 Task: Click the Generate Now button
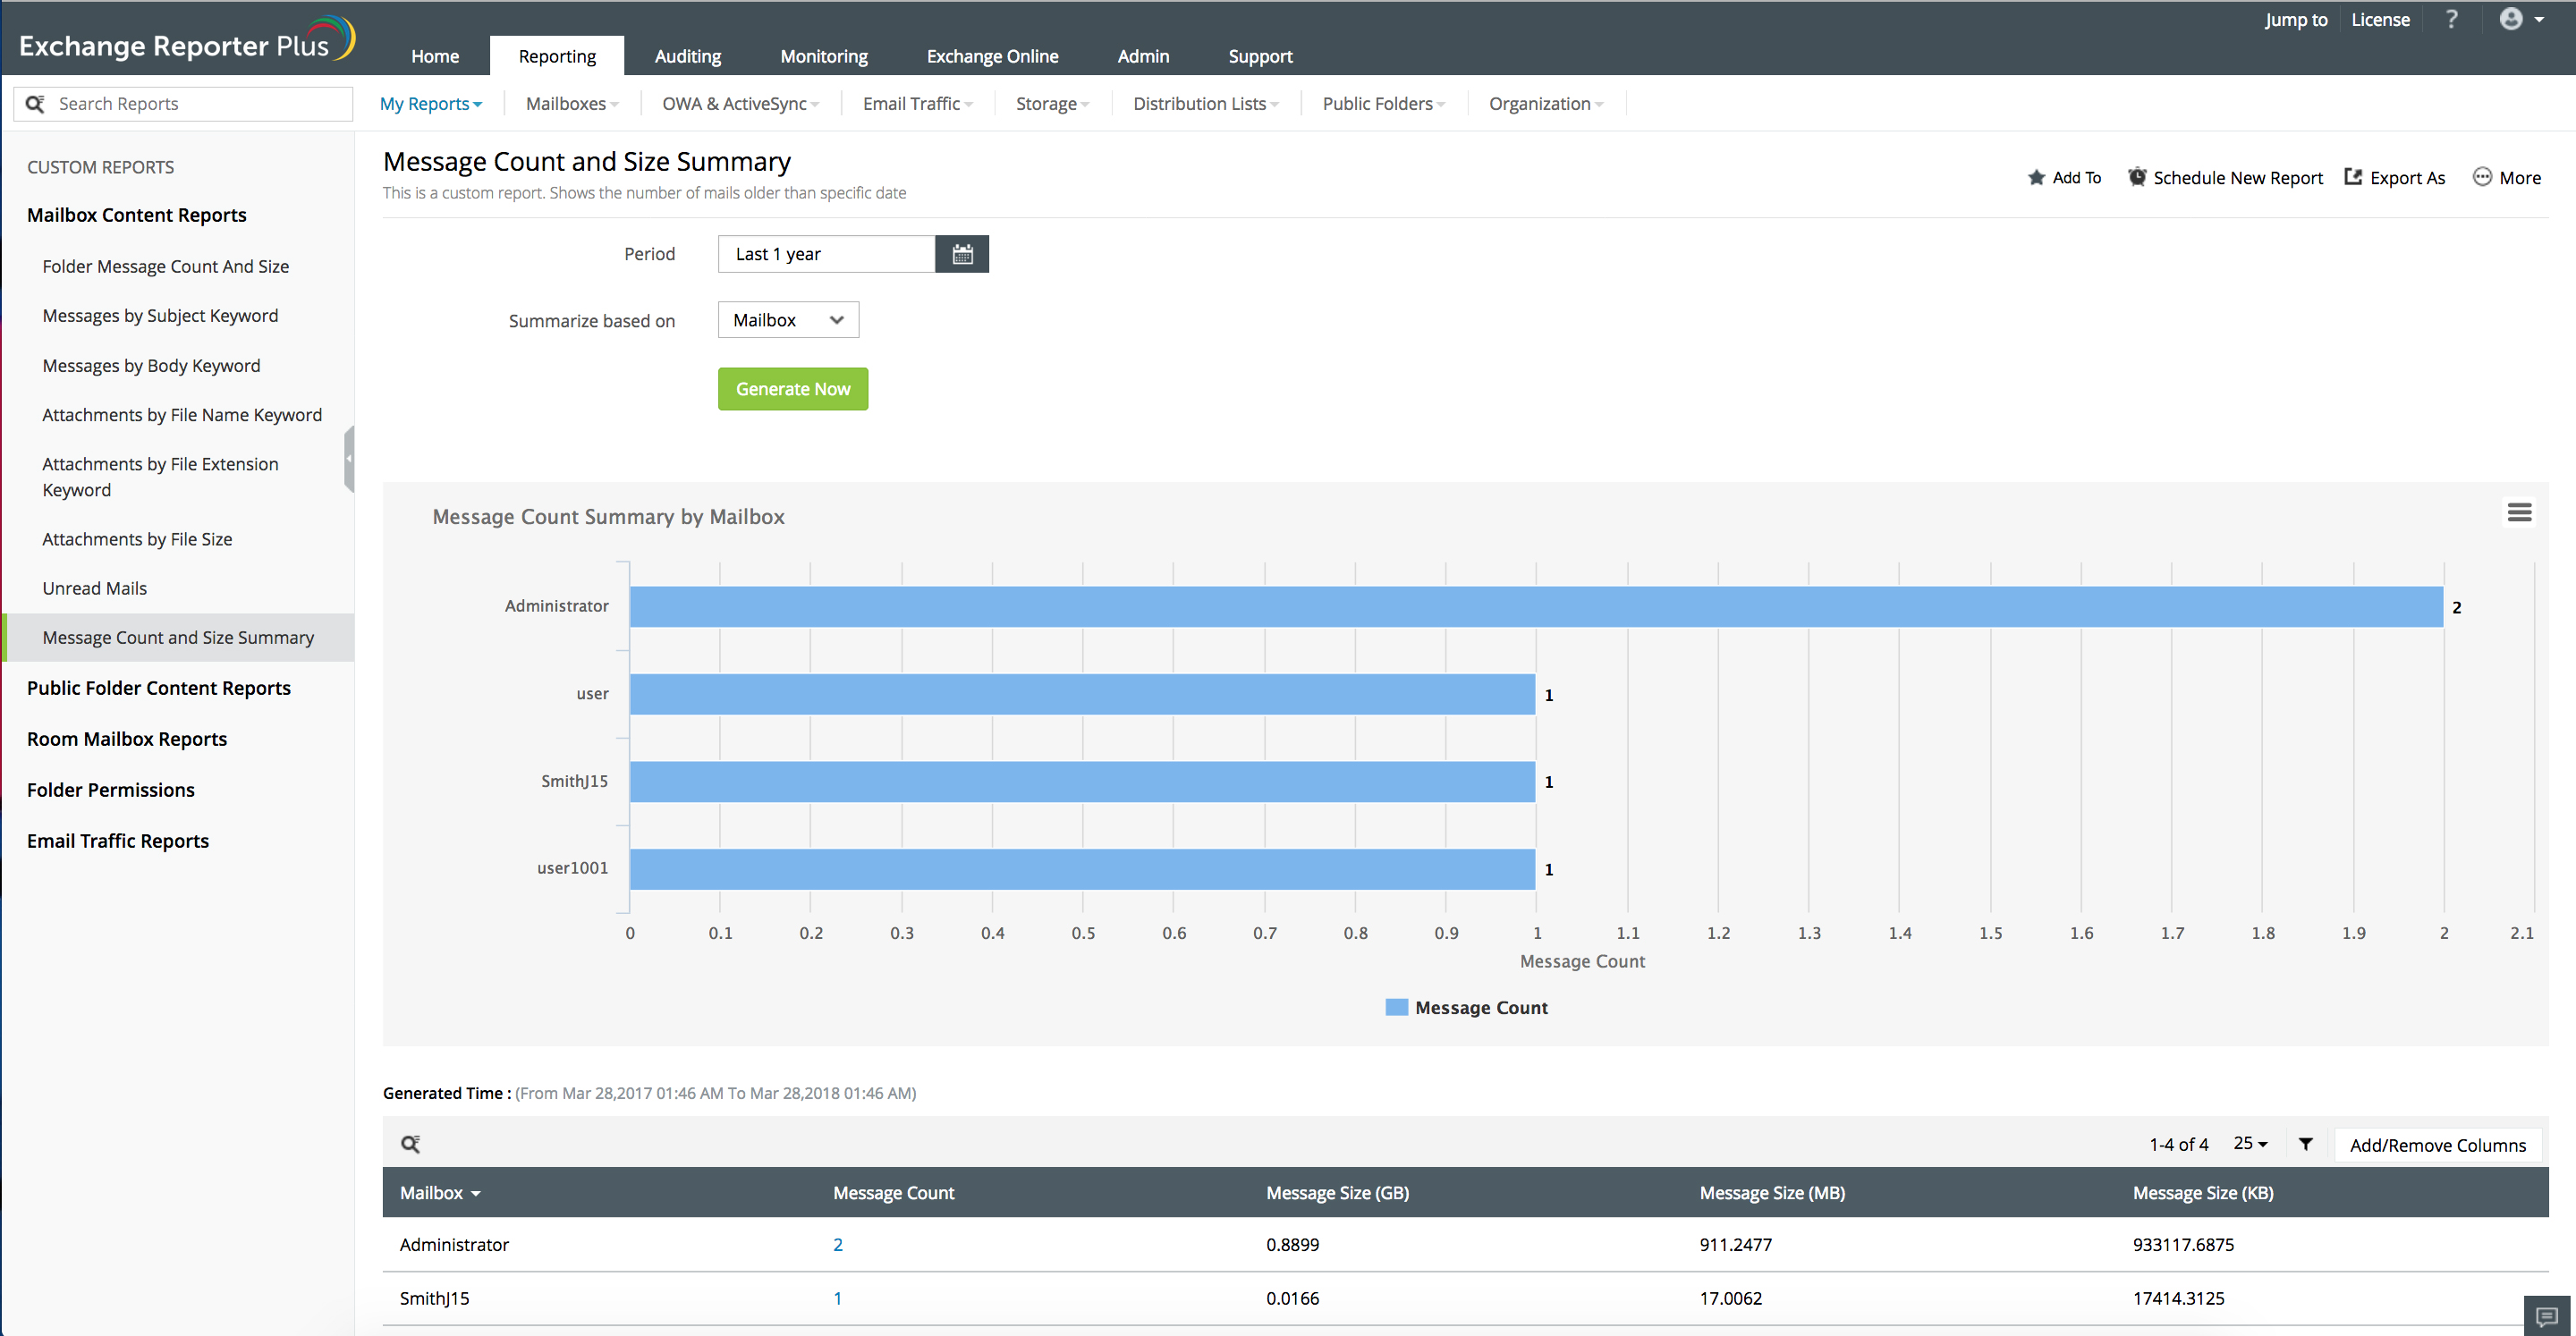point(792,389)
